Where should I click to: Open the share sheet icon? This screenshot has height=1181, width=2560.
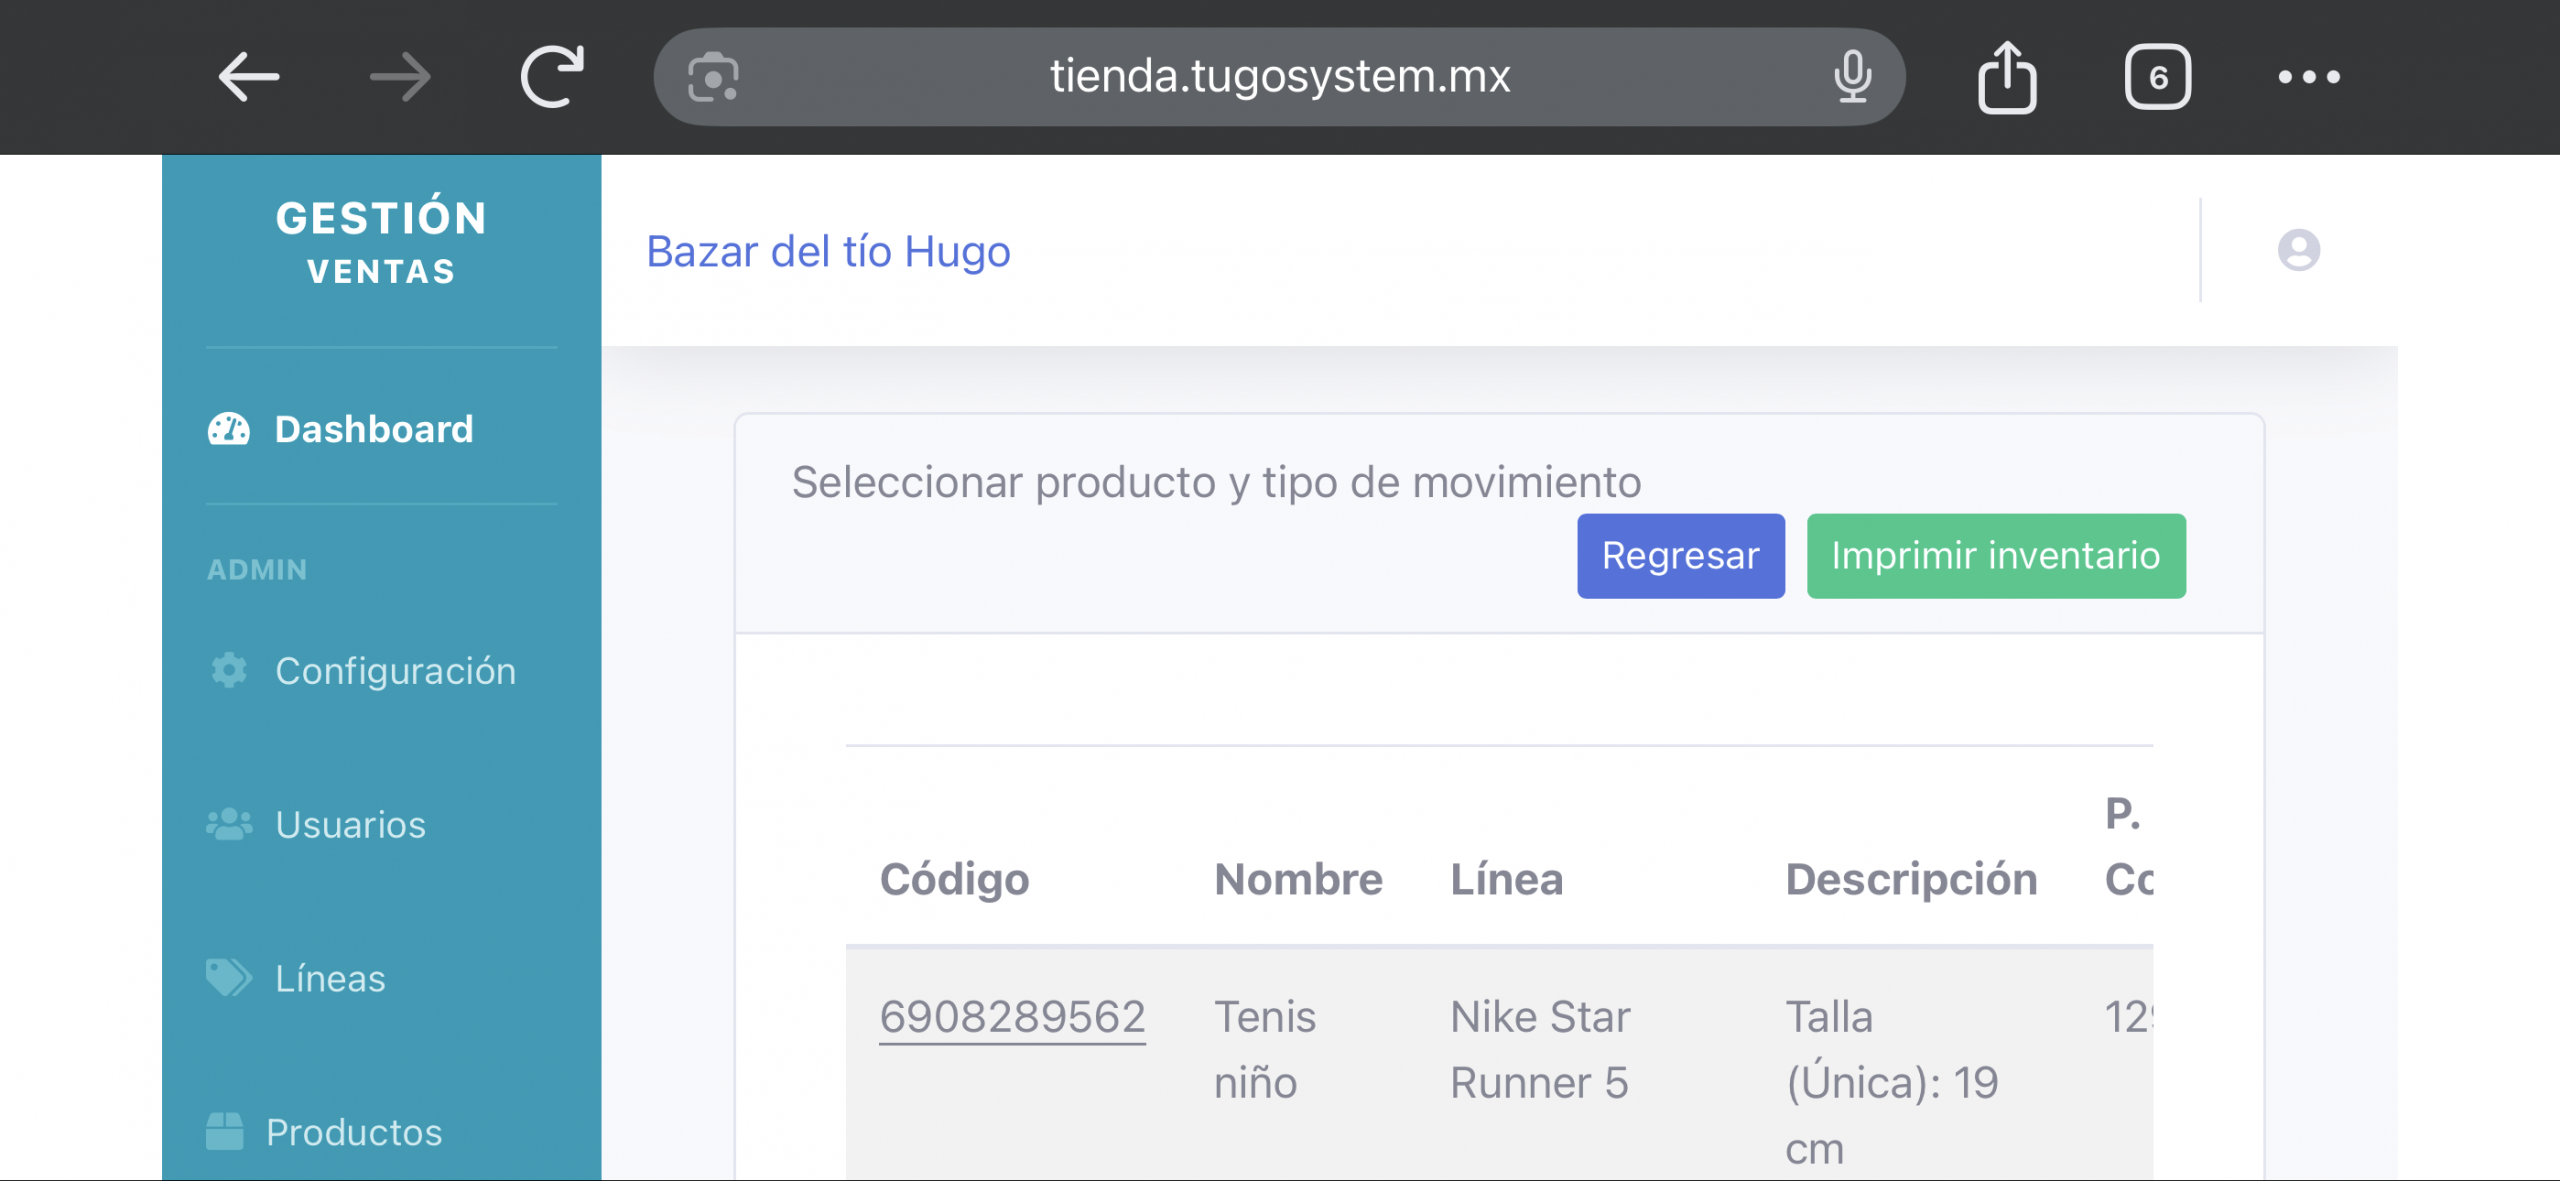2007,77
